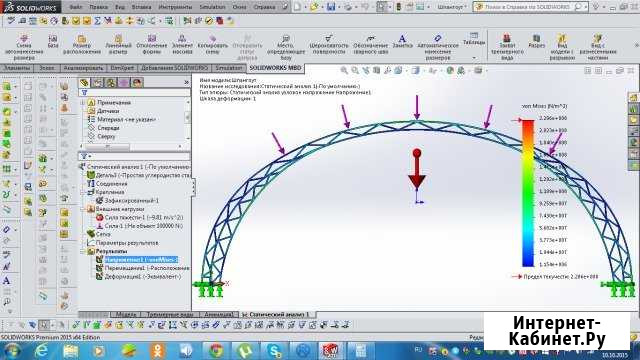
Task: Switch to the Модель bottom tab
Action: (x=126, y=315)
